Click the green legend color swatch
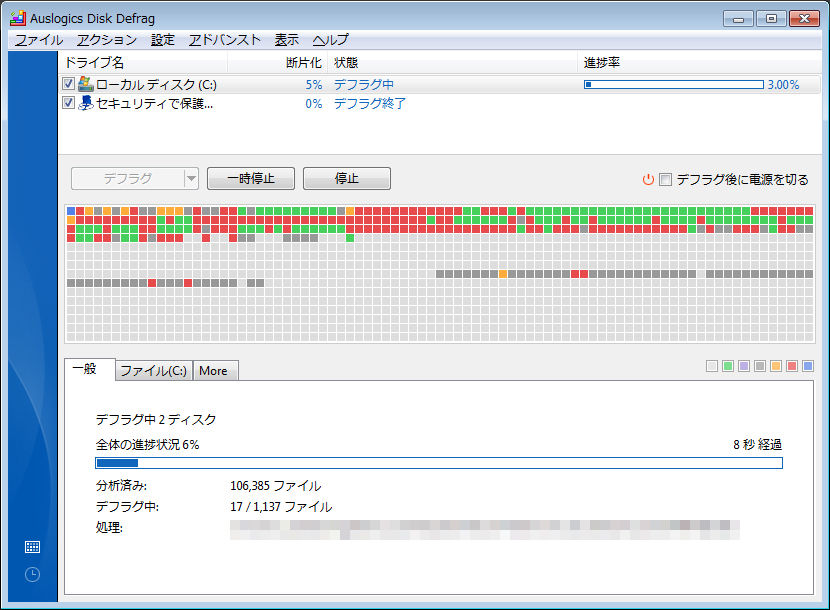 [728, 366]
